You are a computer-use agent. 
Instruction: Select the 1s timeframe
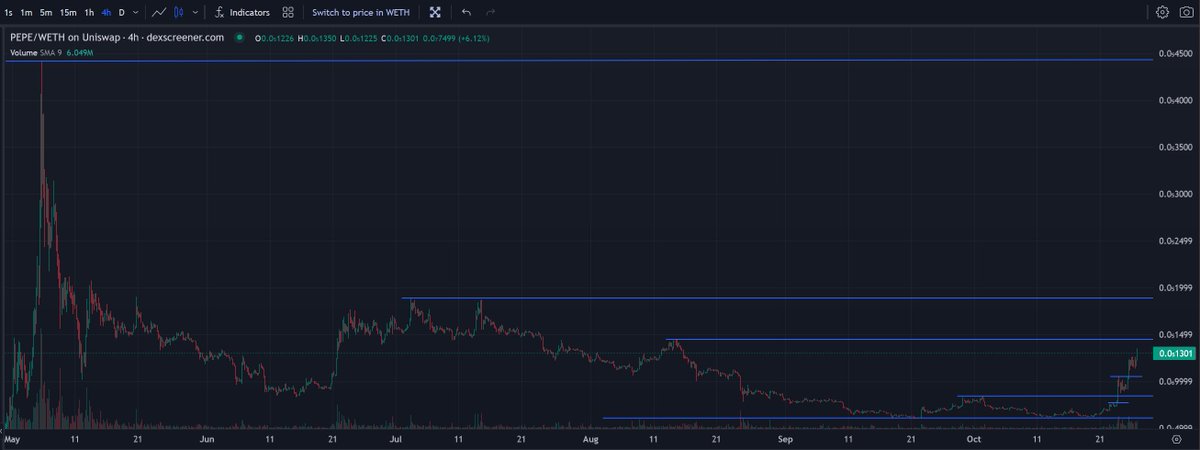click(9, 12)
